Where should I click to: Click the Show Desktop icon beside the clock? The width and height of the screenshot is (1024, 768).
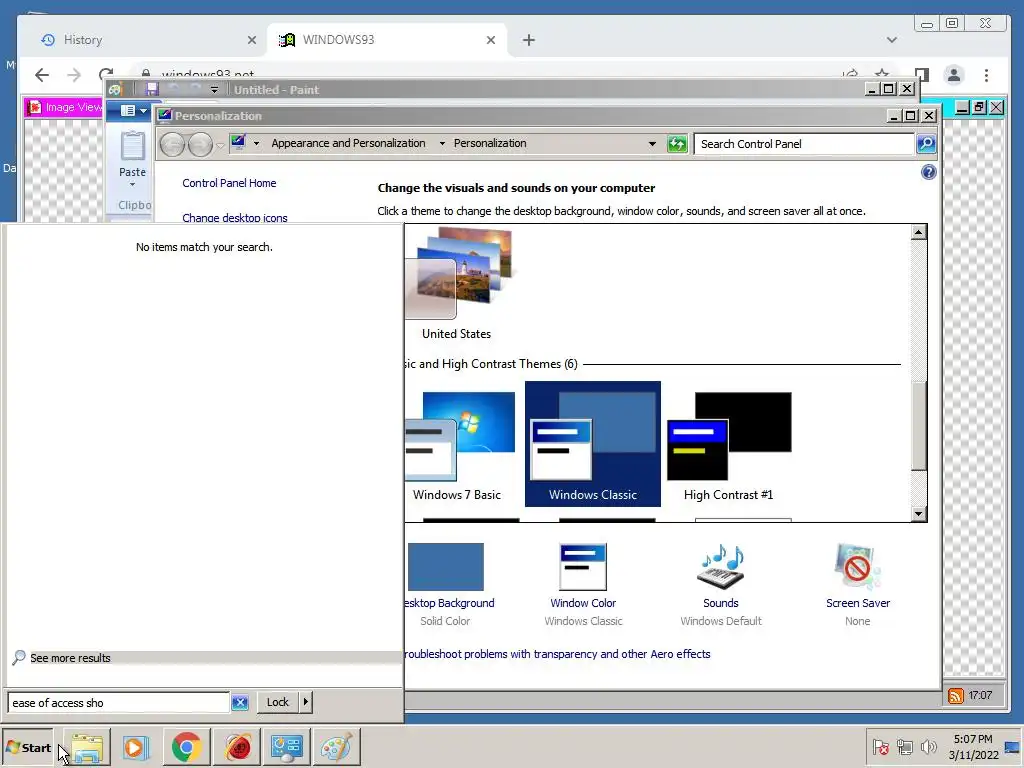pyautogui.click(x=1012, y=747)
